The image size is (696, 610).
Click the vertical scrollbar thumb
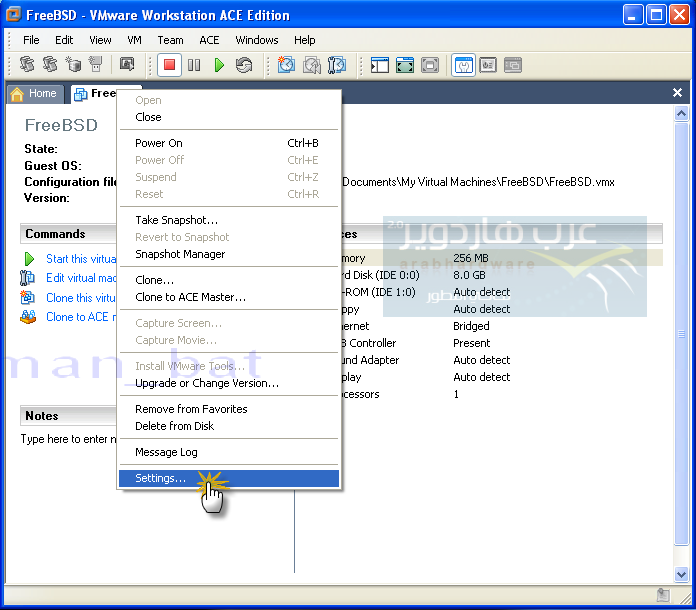(x=681, y=334)
